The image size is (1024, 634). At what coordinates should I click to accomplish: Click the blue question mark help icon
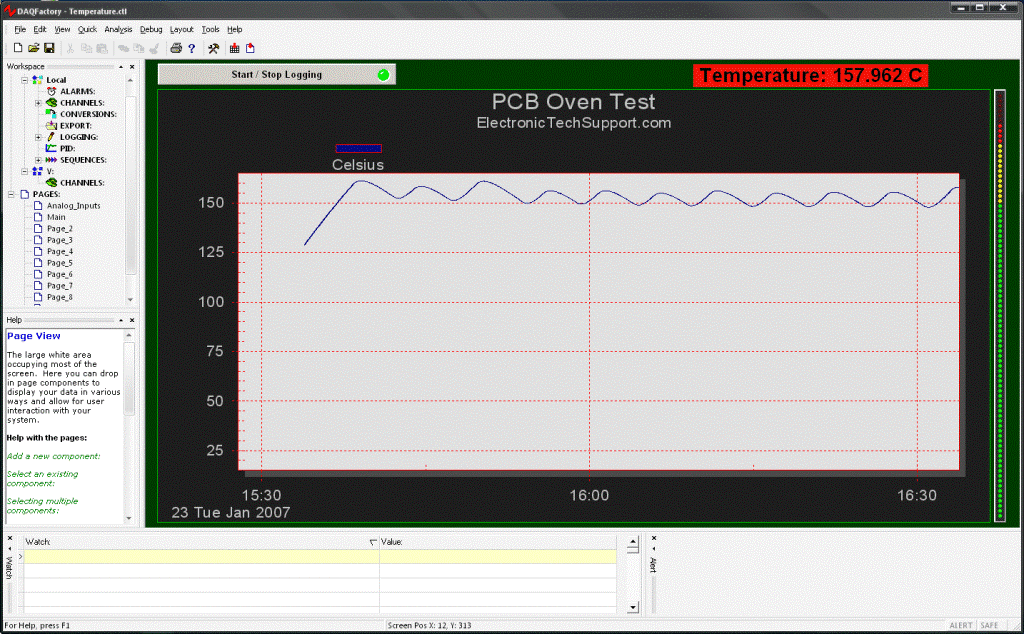point(191,48)
